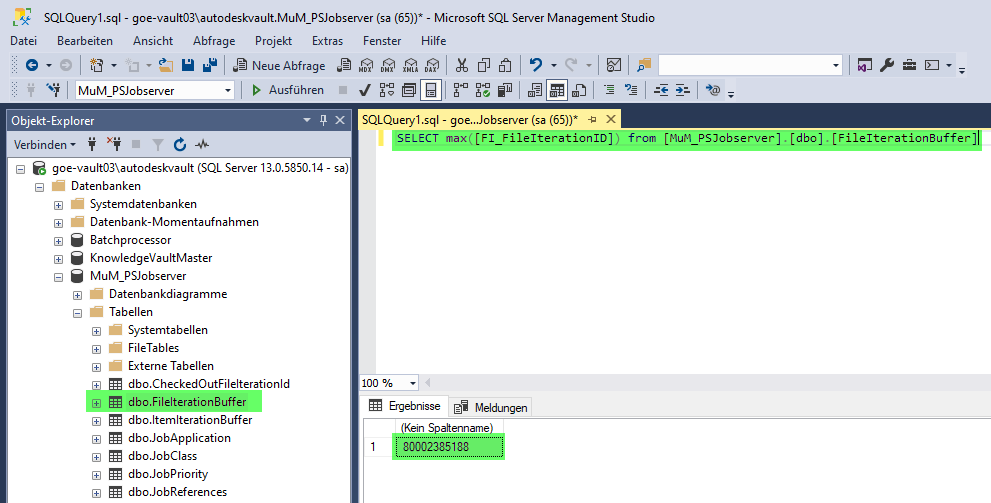
Task: Click the decrease indent icon
Action: click(x=661, y=90)
